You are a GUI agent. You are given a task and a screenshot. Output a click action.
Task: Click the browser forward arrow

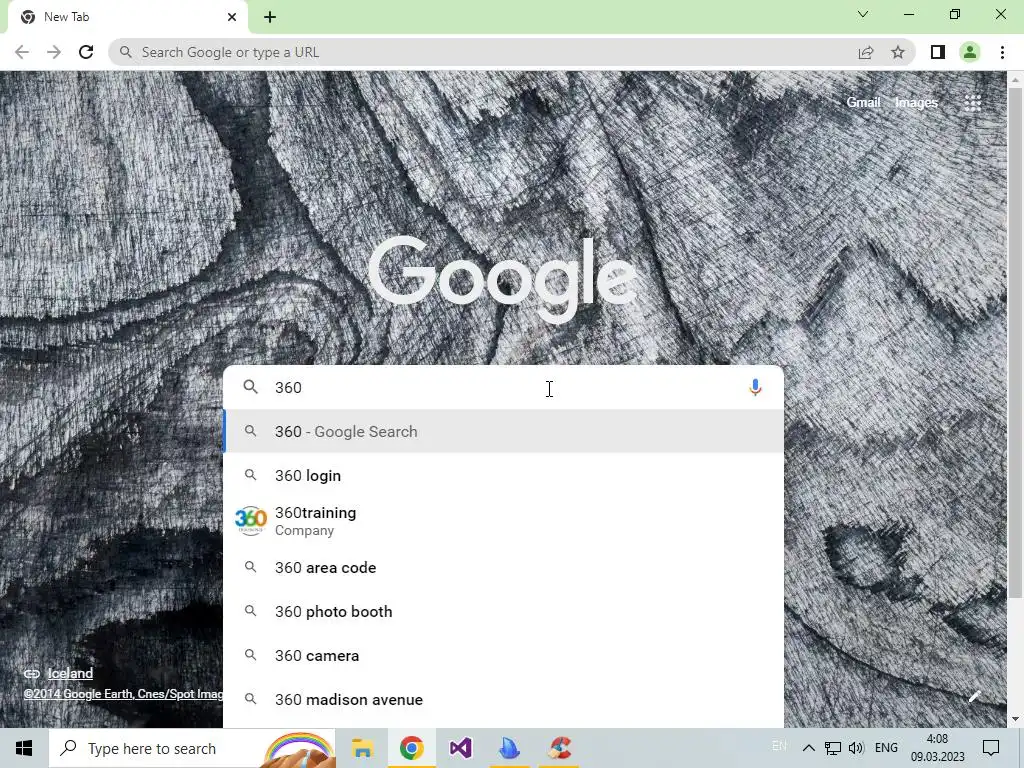[x=54, y=52]
